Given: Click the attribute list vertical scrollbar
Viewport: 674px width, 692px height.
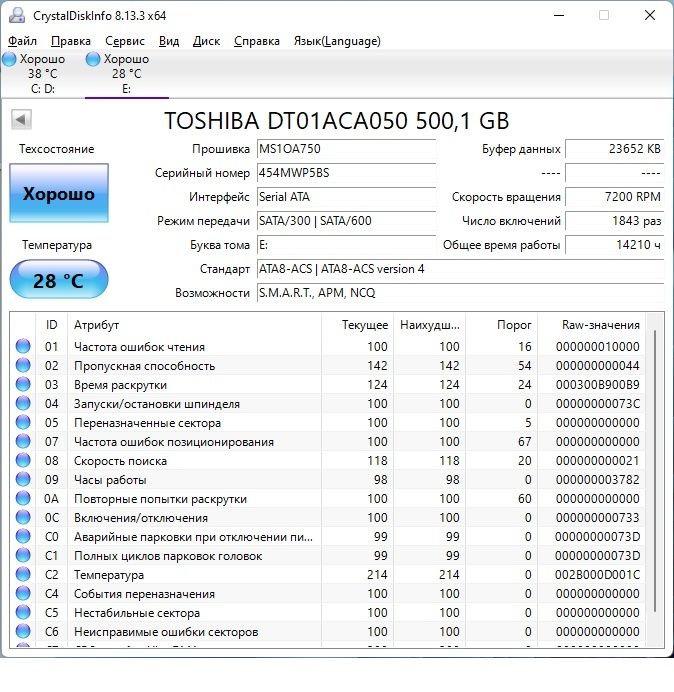Looking at the screenshot, I should (655, 471).
